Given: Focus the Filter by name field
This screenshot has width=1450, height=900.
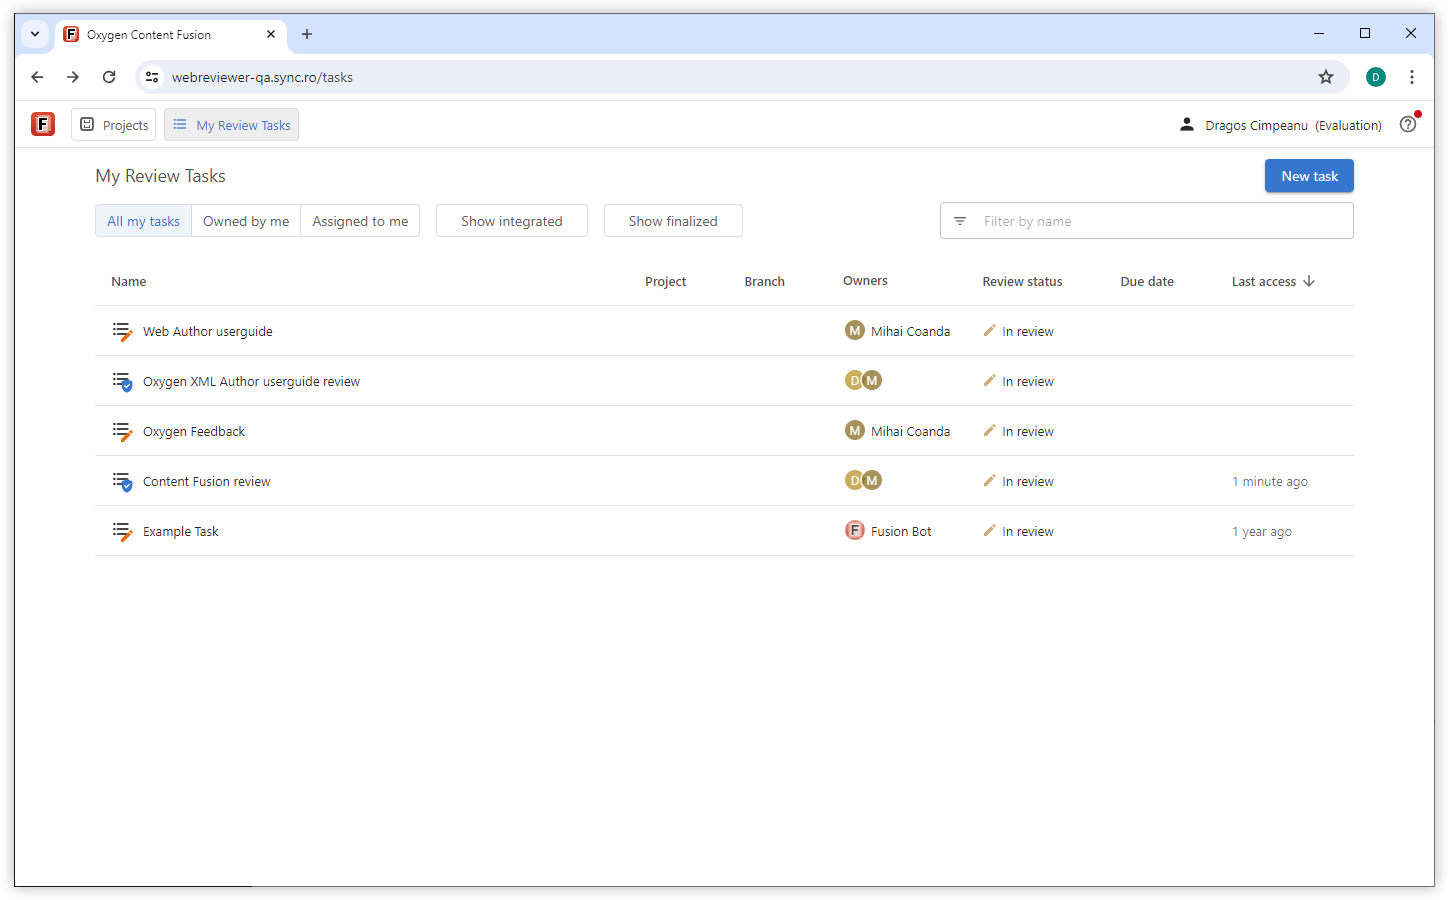Looking at the screenshot, I should 1147,221.
